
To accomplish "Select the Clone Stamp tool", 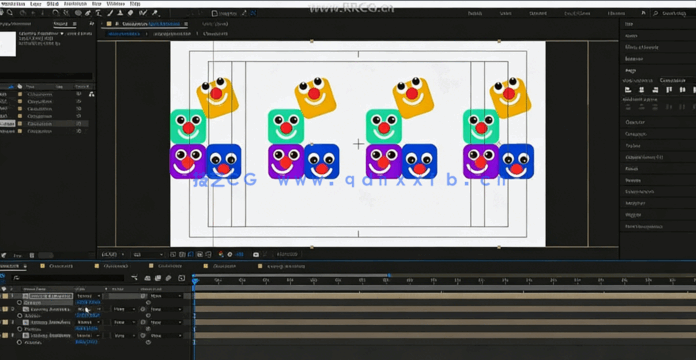I will [120, 13].
